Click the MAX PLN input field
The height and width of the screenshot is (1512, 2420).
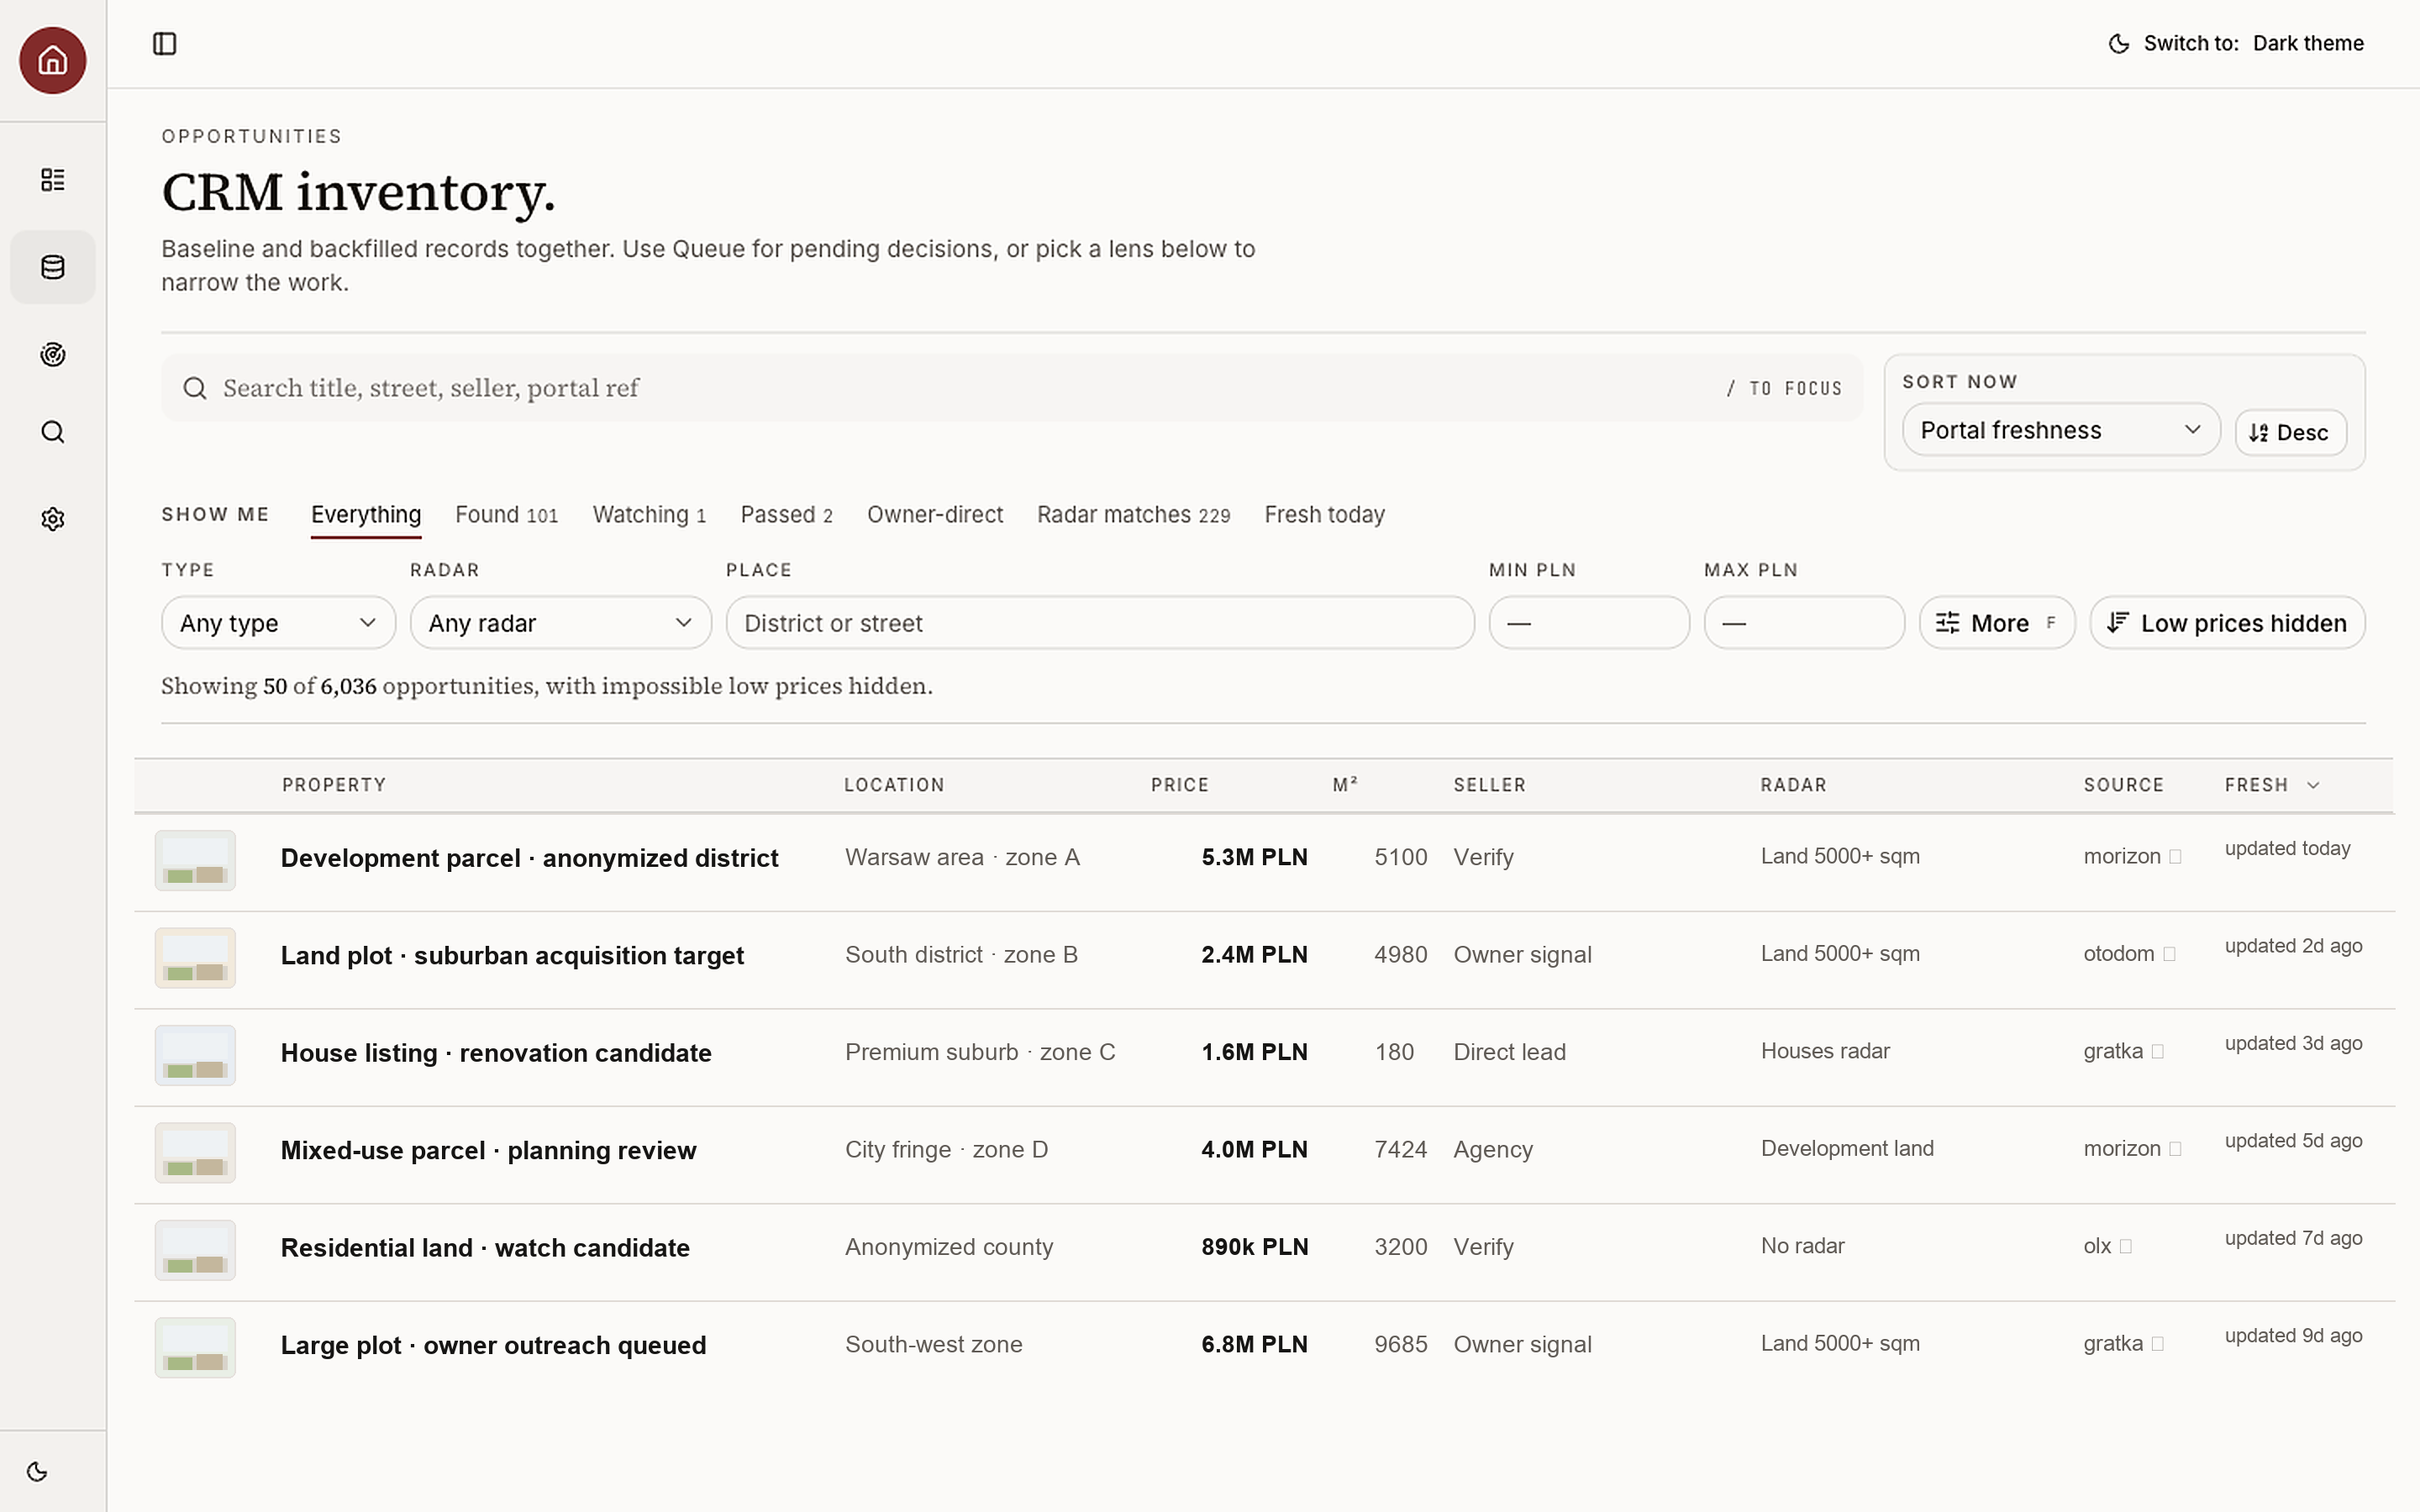tap(1804, 623)
